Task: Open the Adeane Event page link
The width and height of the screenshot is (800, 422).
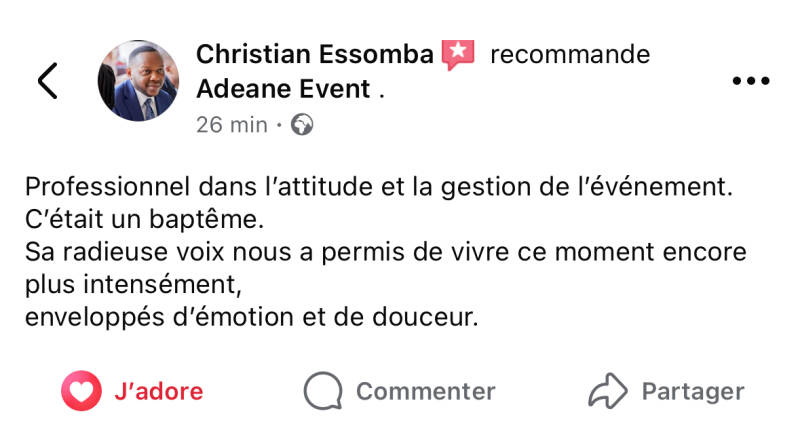Action: pyautogui.click(x=284, y=88)
